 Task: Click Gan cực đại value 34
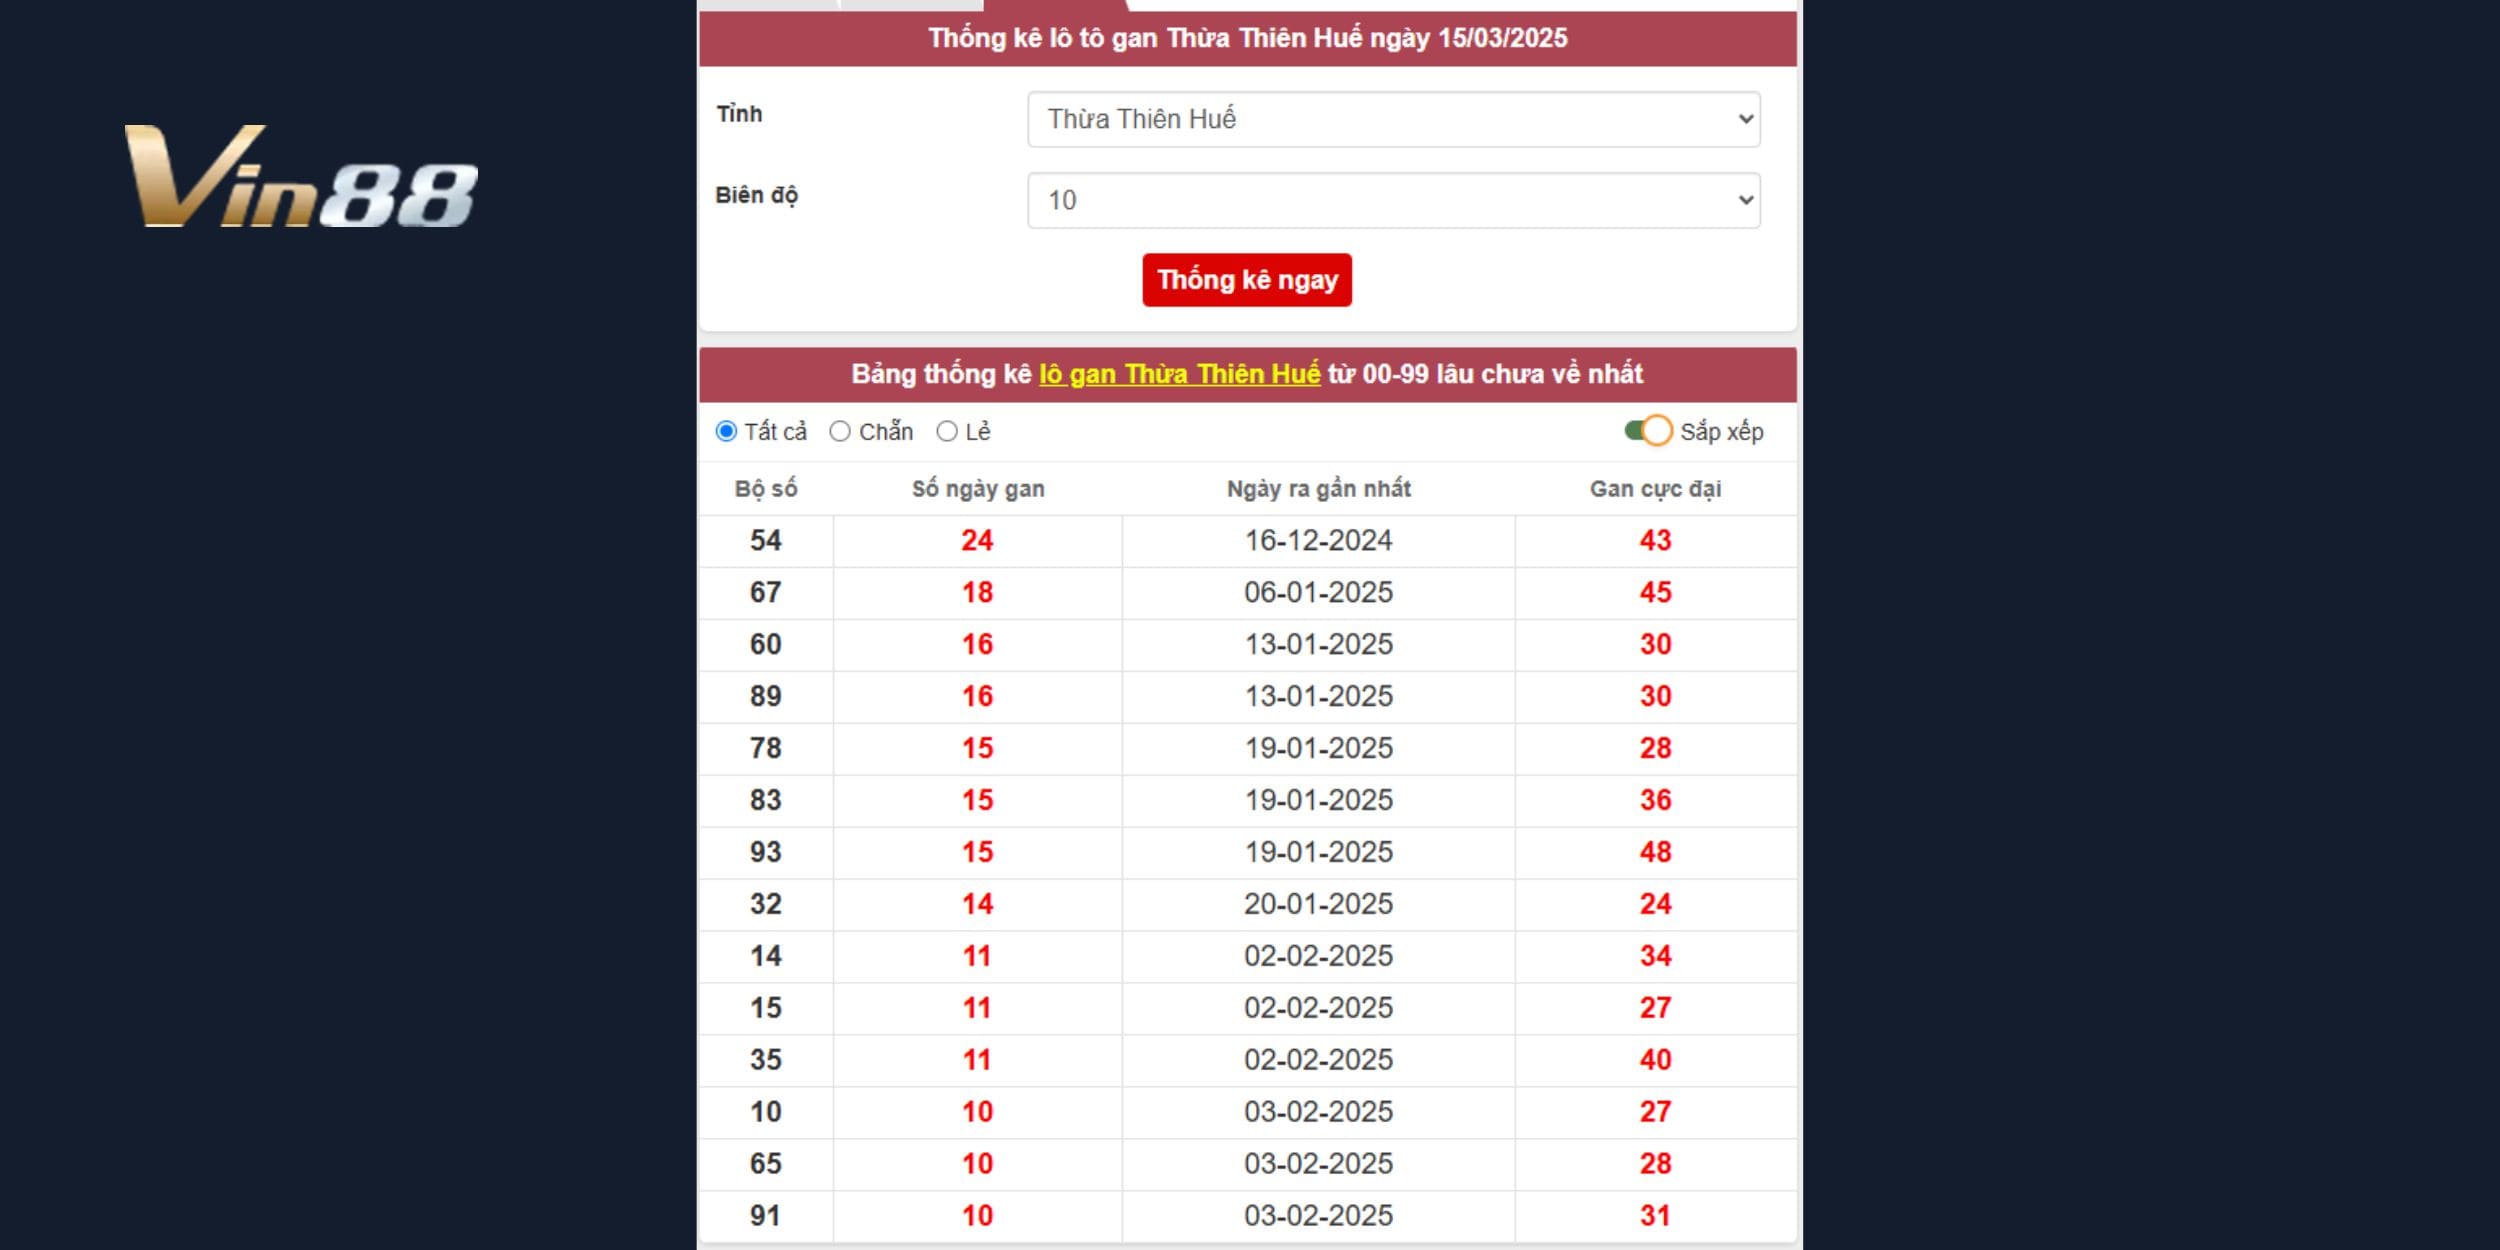click(1656, 957)
